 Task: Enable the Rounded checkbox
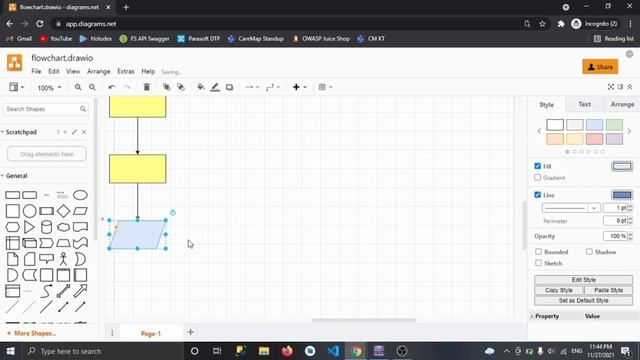(538, 251)
